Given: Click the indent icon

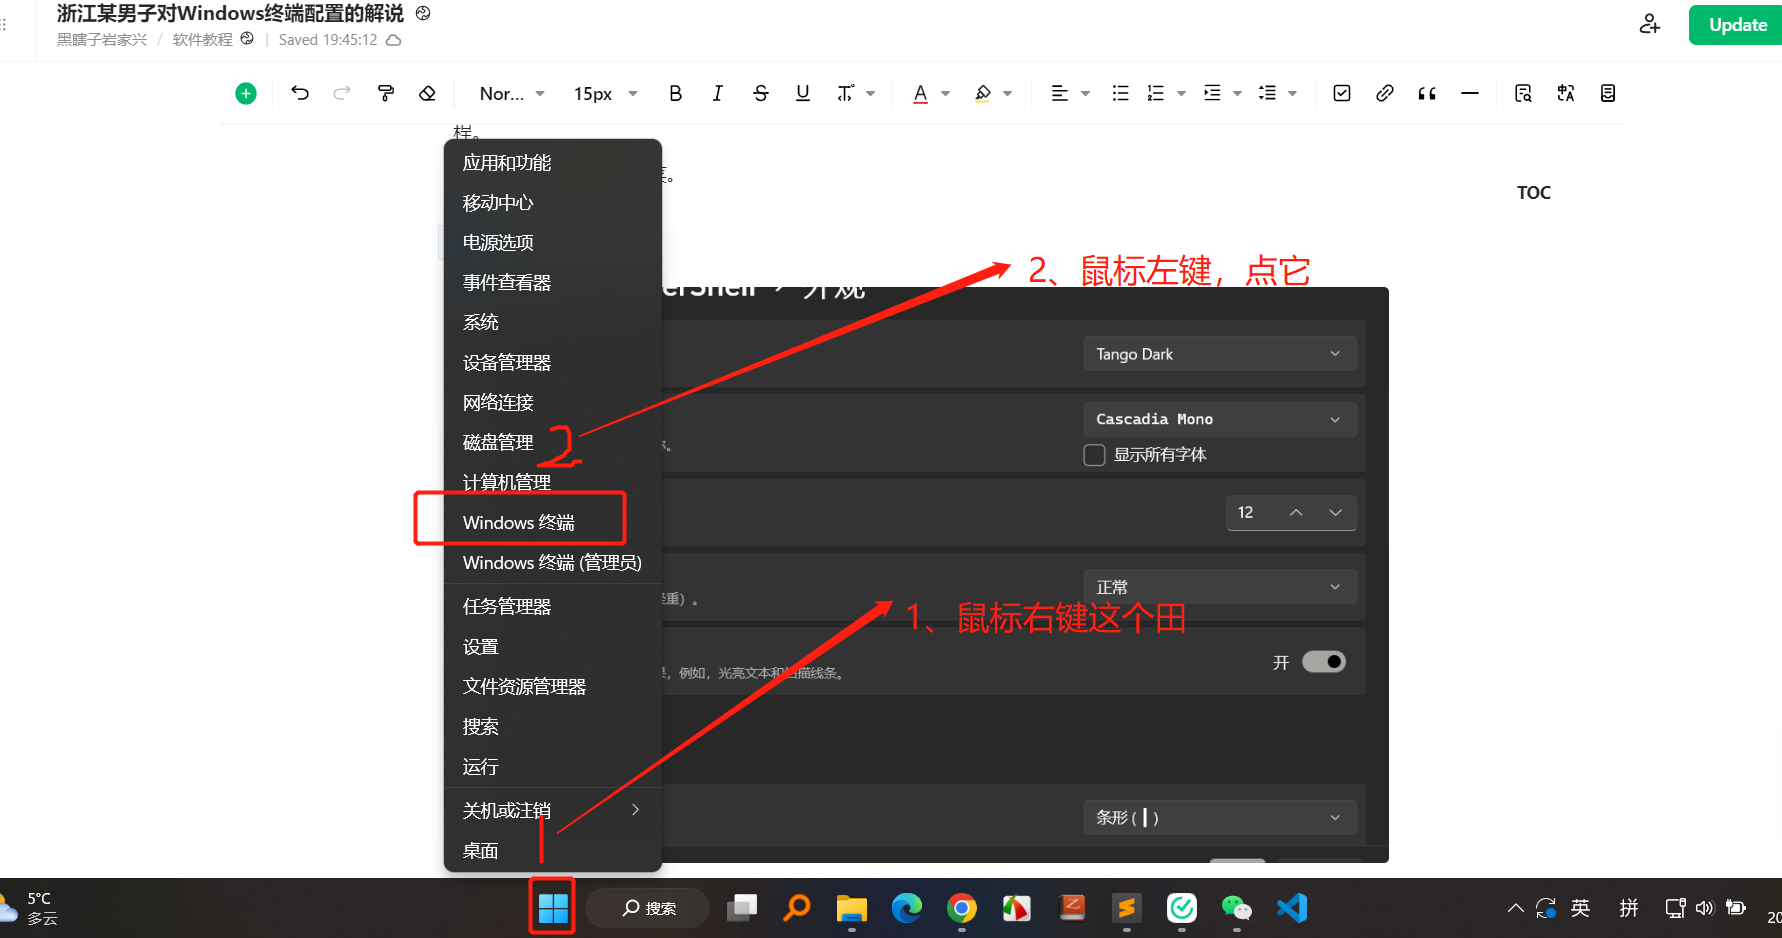Looking at the screenshot, I should tap(1212, 93).
